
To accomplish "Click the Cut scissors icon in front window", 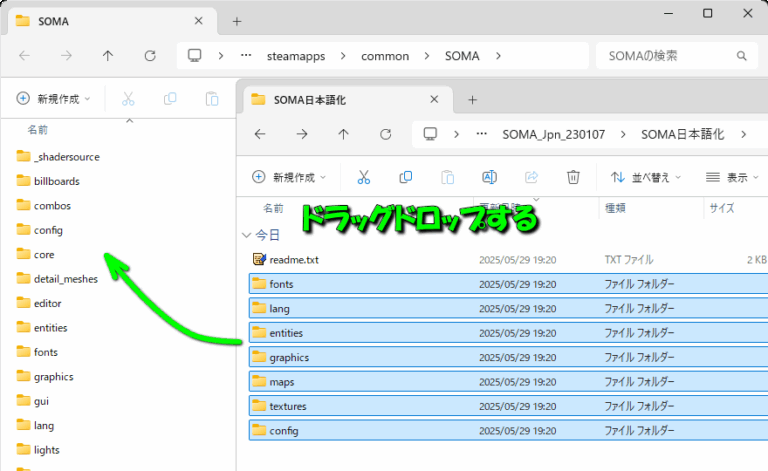I will click(x=364, y=177).
